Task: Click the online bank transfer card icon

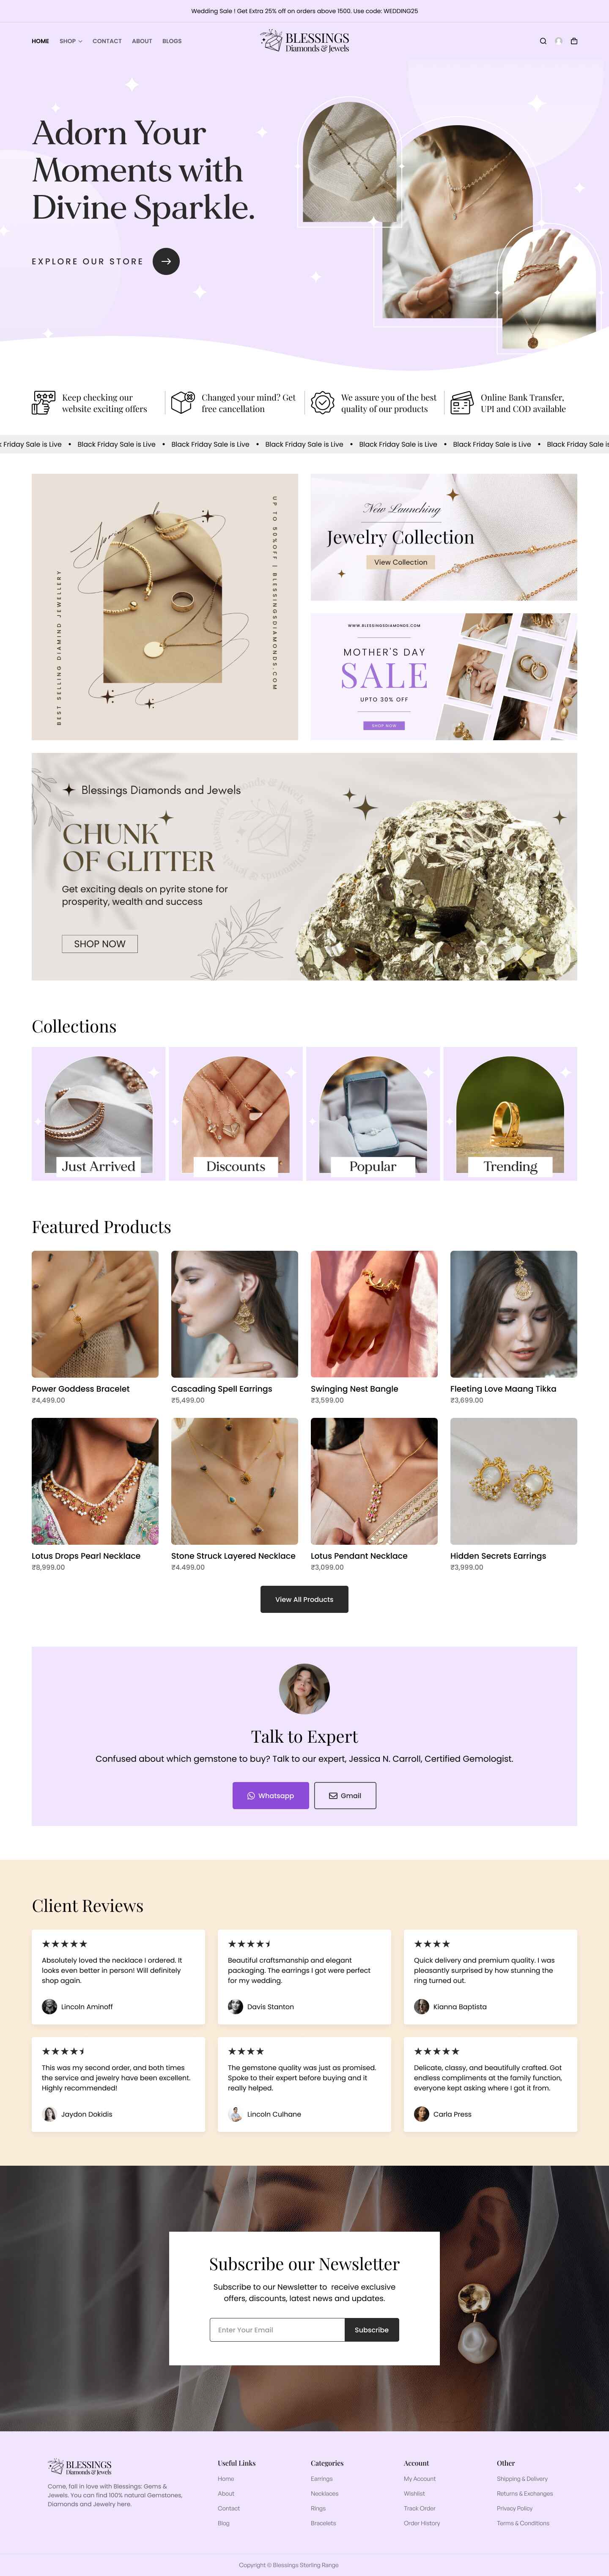Action: 461,402
